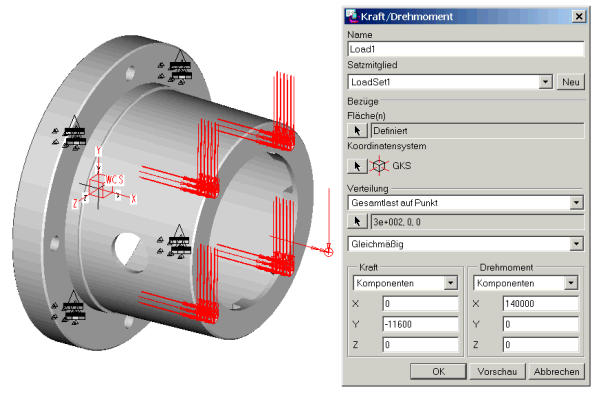Click the Abbrechen button
Viewport: 599px width, 394px height.
[x=556, y=371]
